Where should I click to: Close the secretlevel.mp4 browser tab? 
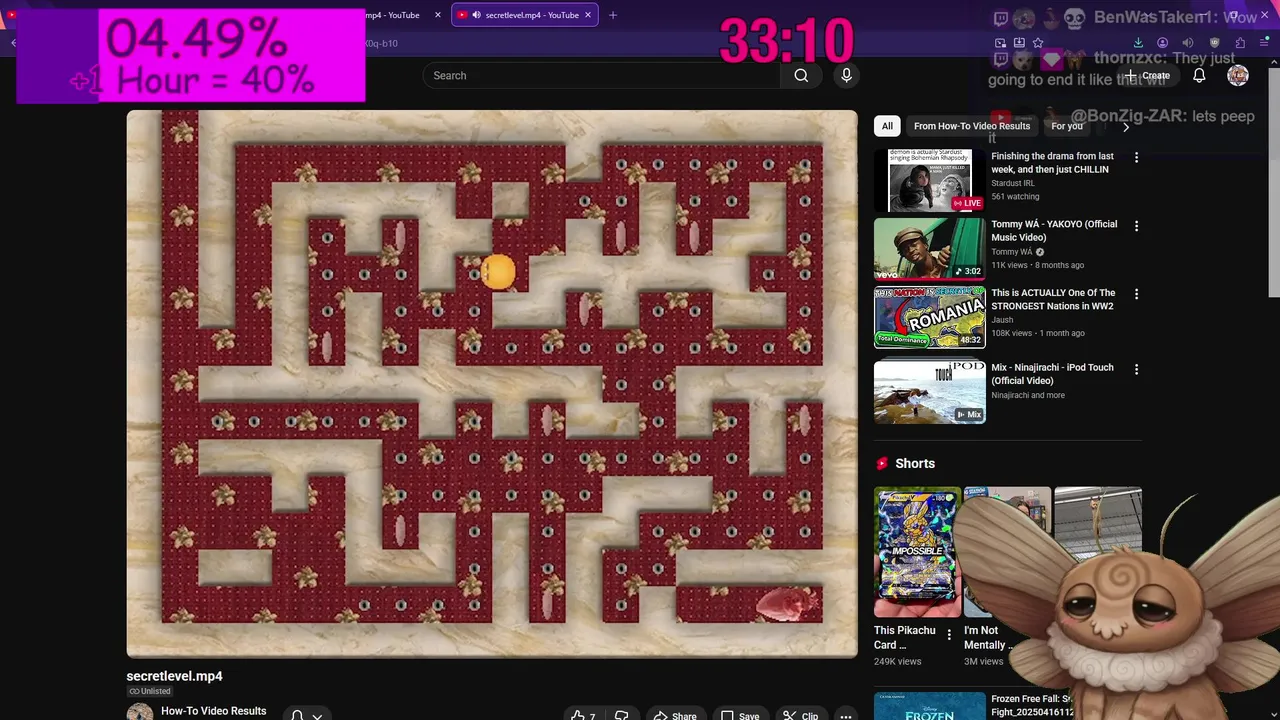point(588,15)
